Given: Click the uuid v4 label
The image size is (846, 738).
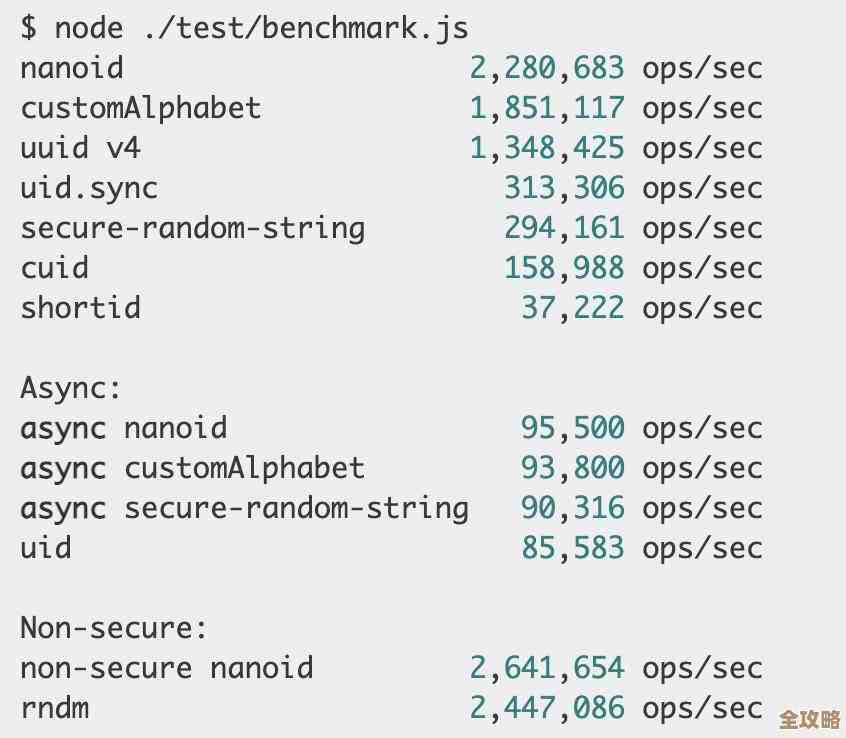Looking at the screenshot, I should tap(81, 148).
